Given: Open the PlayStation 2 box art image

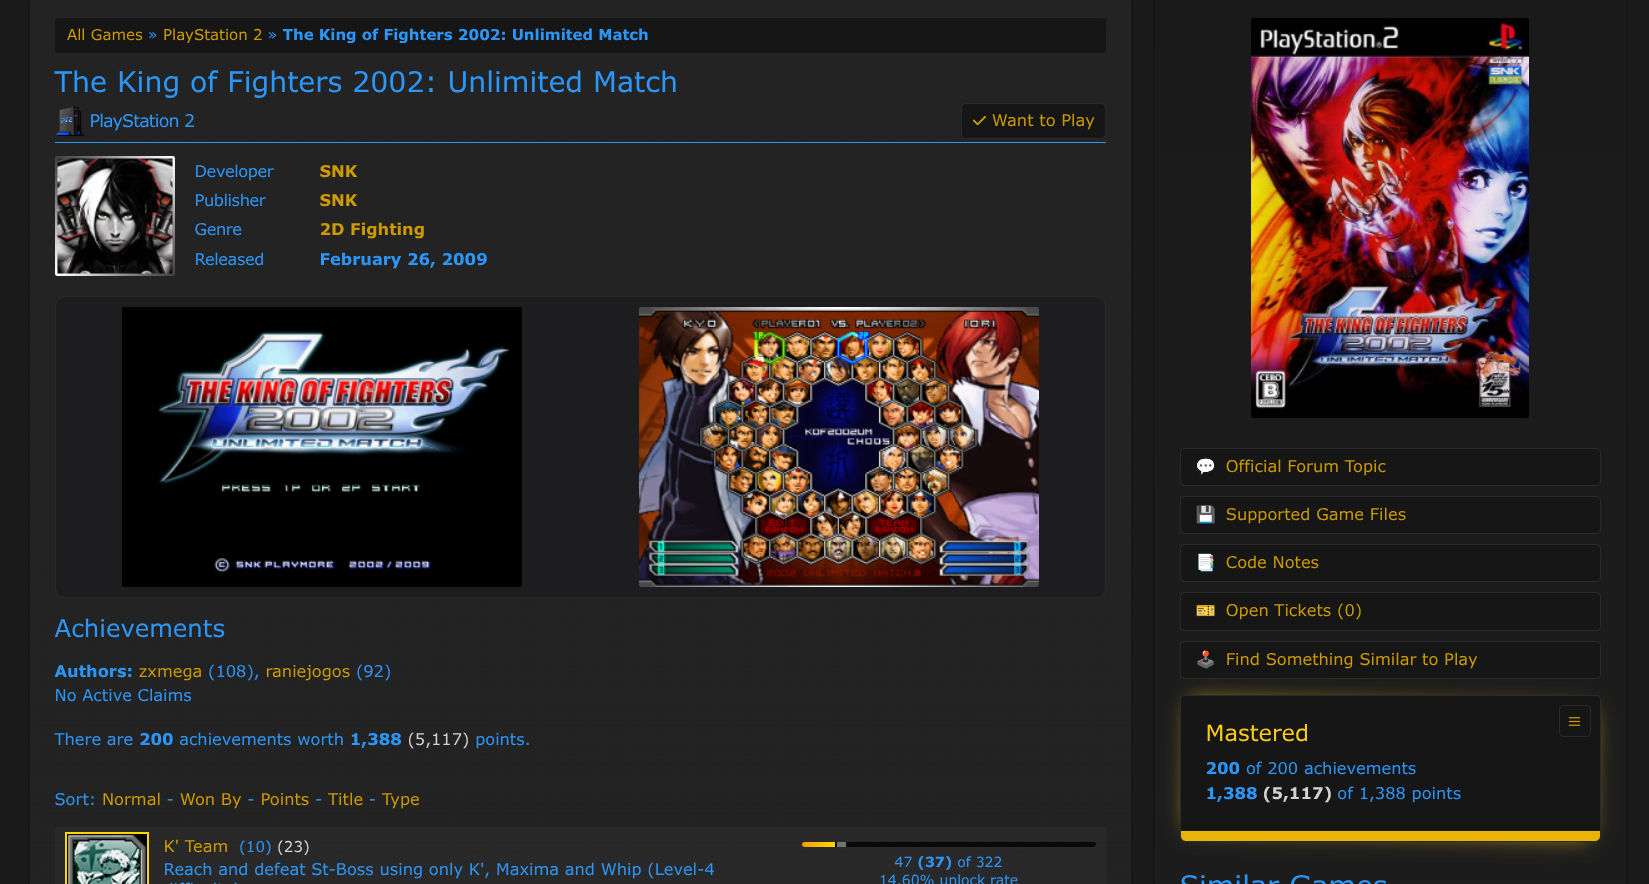Looking at the screenshot, I should (x=1390, y=218).
